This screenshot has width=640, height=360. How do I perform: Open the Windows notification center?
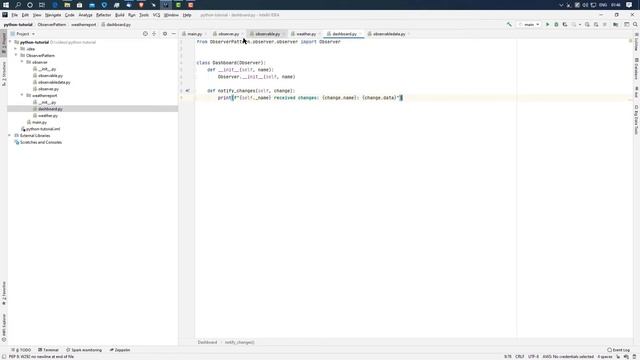[629, 5]
